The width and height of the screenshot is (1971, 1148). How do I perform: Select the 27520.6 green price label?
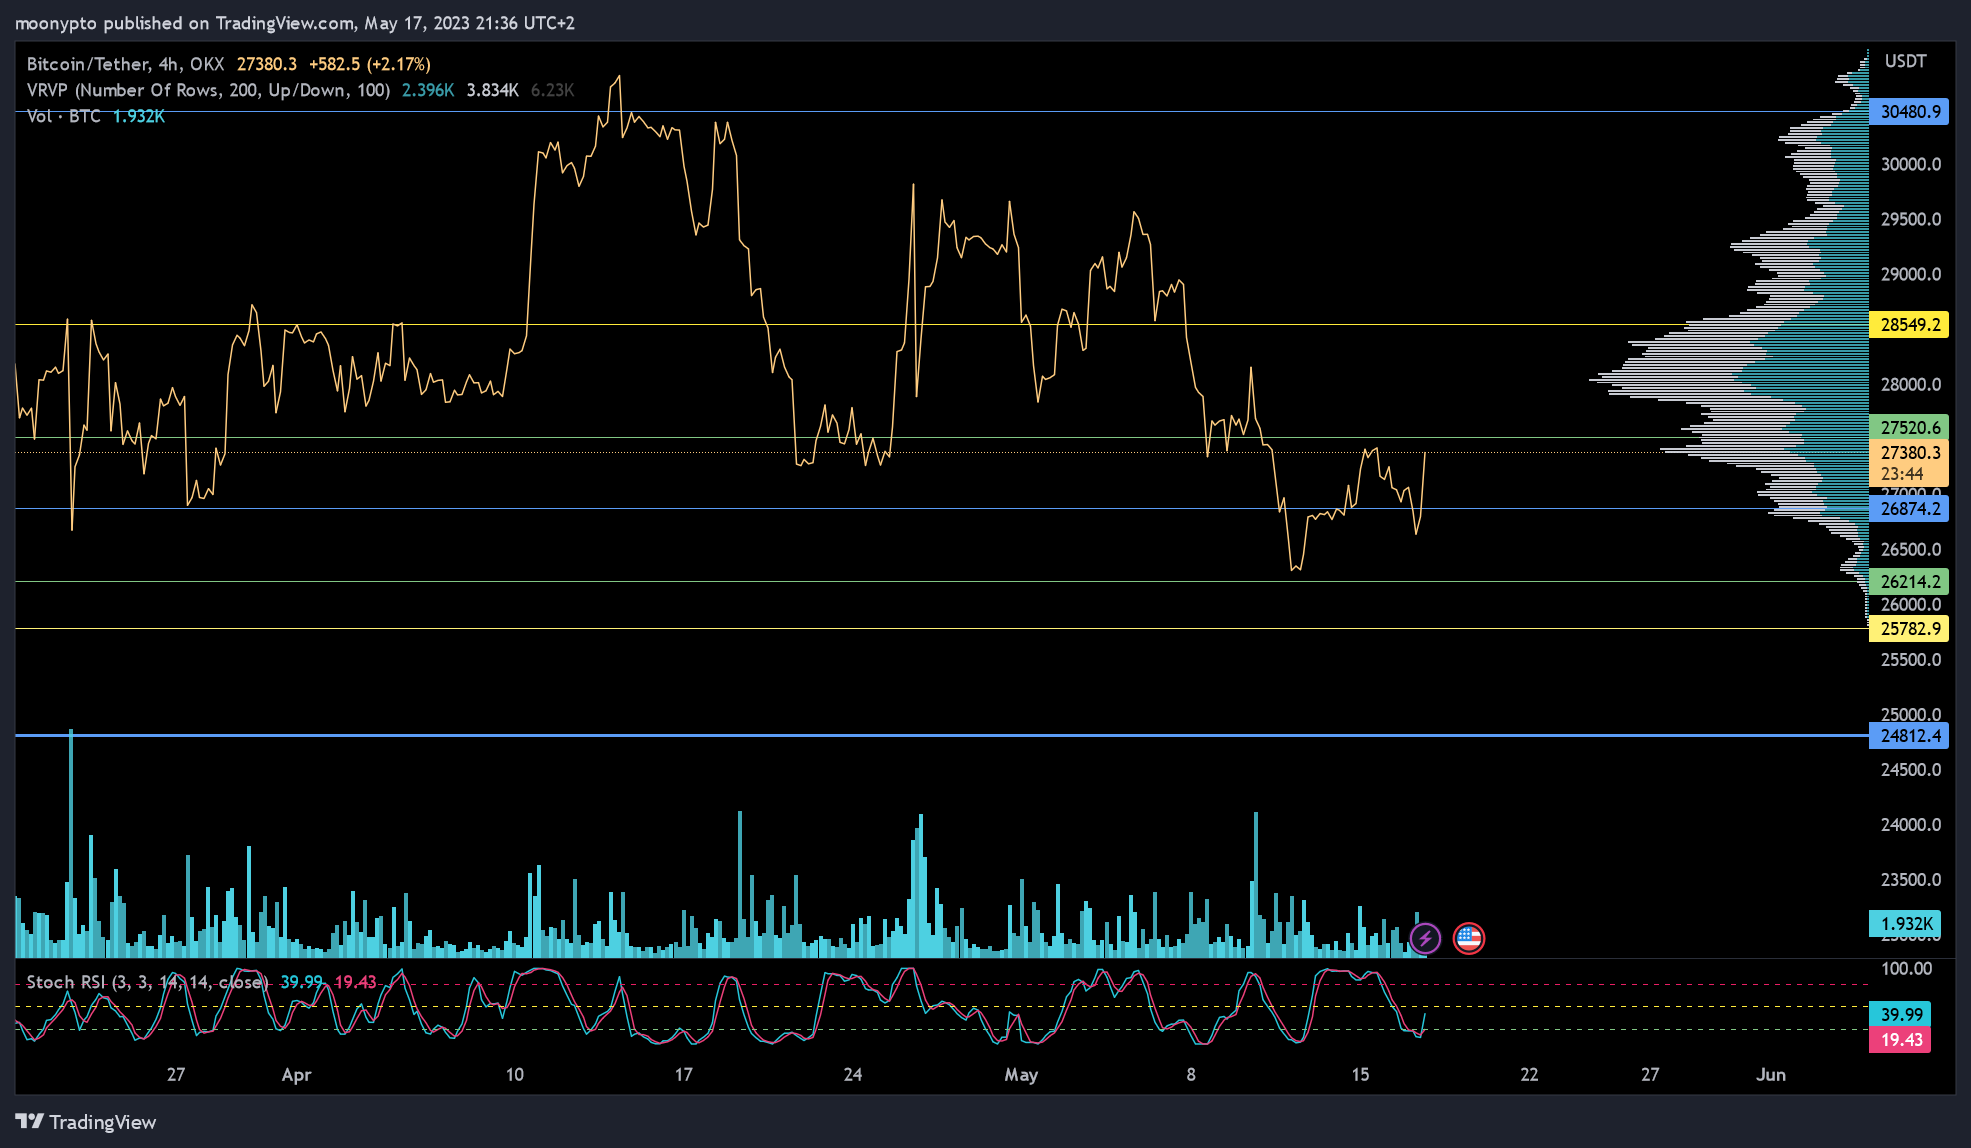click(x=1909, y=428)
